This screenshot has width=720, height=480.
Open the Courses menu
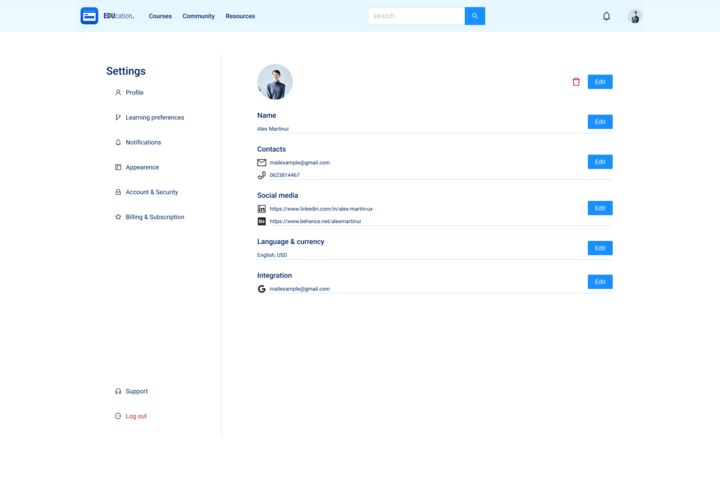[160, 16]
